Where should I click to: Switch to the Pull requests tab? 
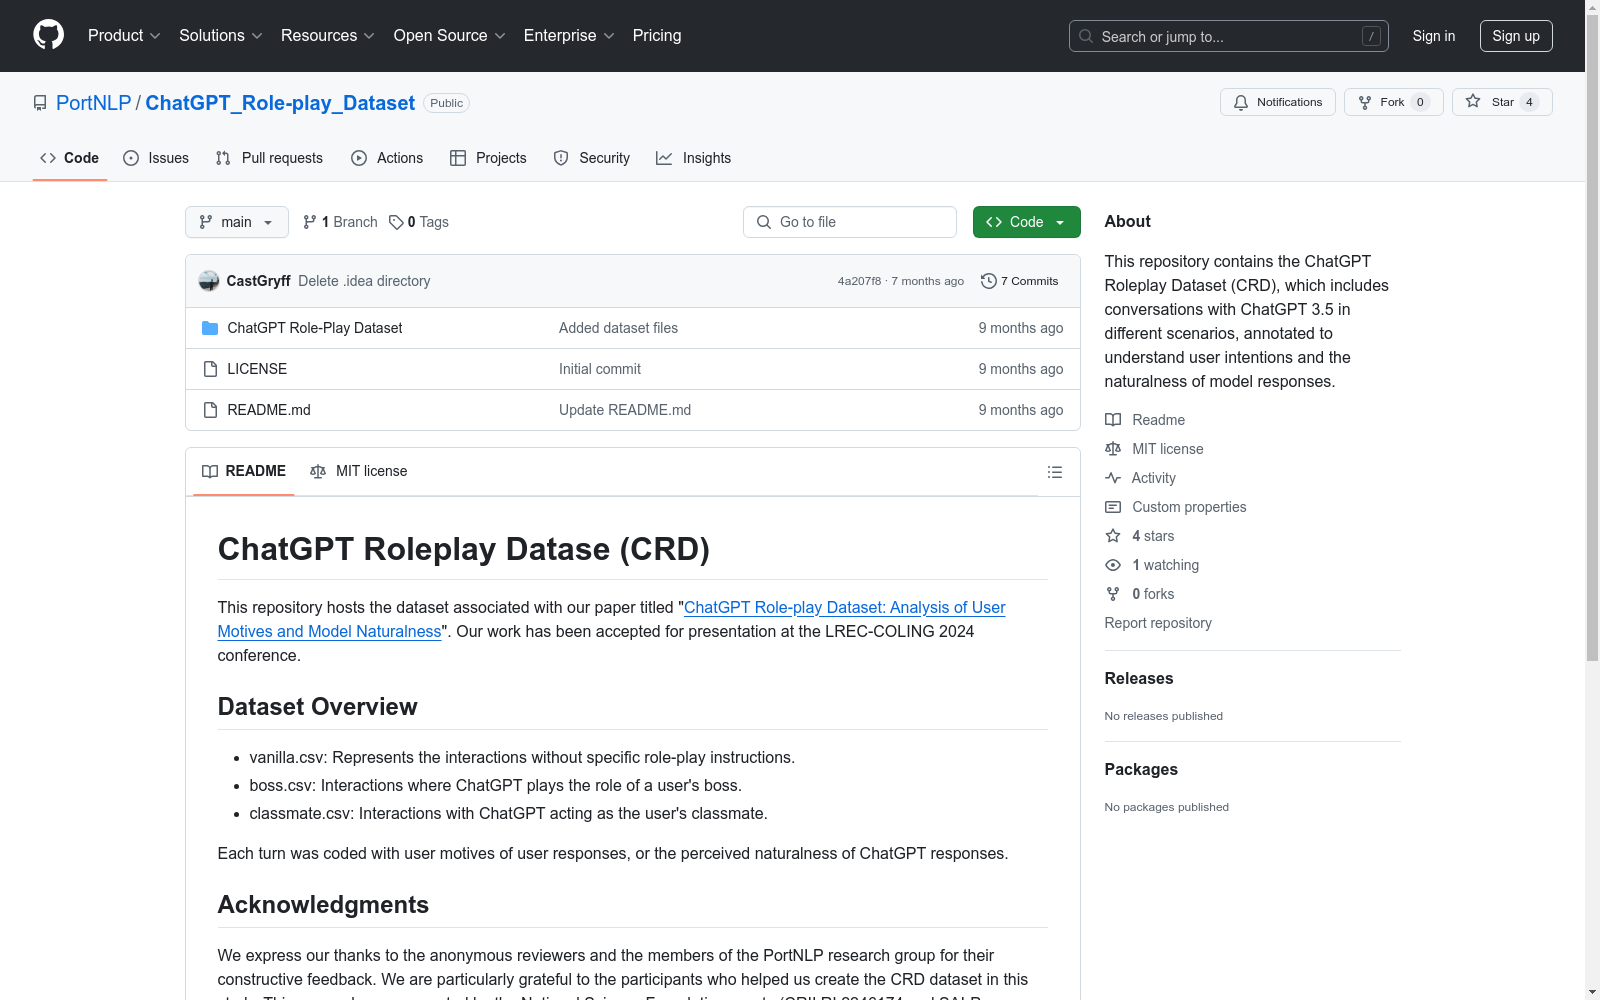(269, 158)
